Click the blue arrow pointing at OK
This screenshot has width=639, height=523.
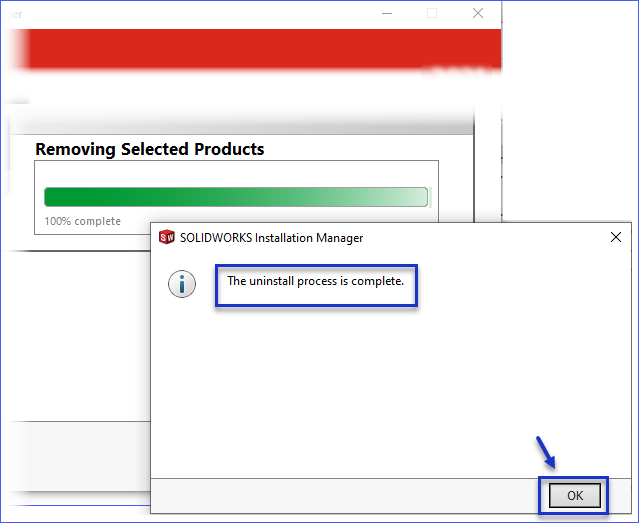[x=545, y=451]
